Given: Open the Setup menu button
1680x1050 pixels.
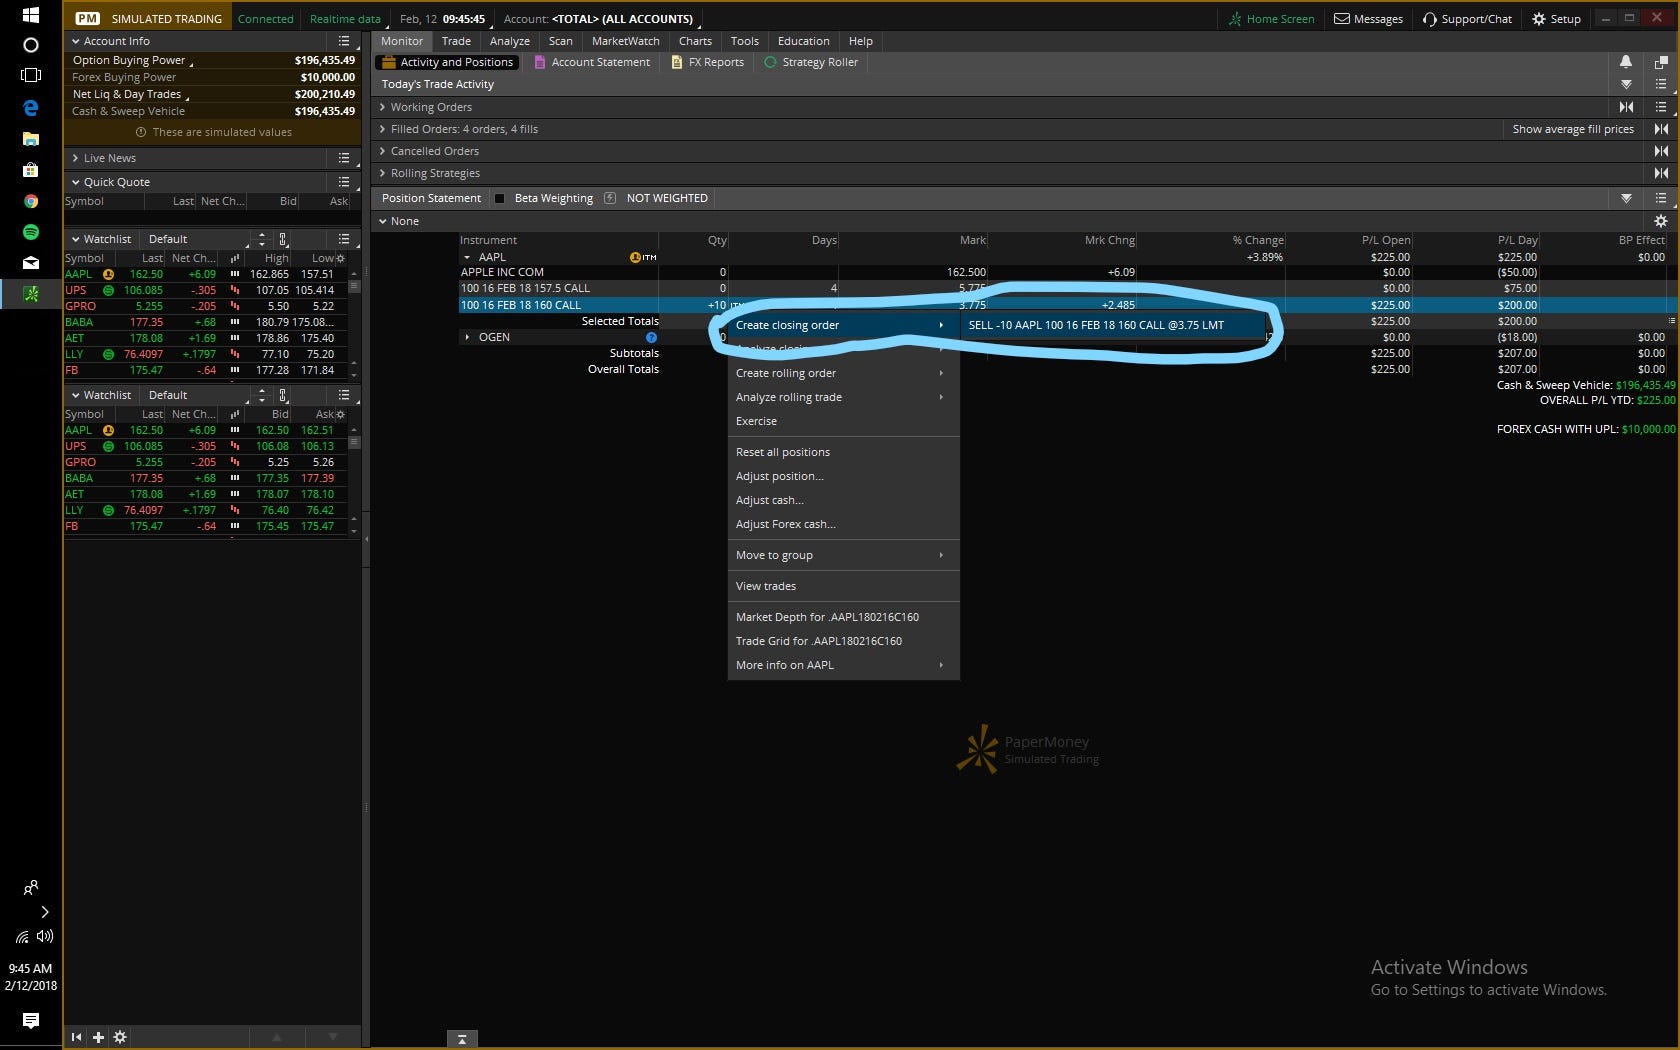Looking at the screenshot, I should point(1556,19).
